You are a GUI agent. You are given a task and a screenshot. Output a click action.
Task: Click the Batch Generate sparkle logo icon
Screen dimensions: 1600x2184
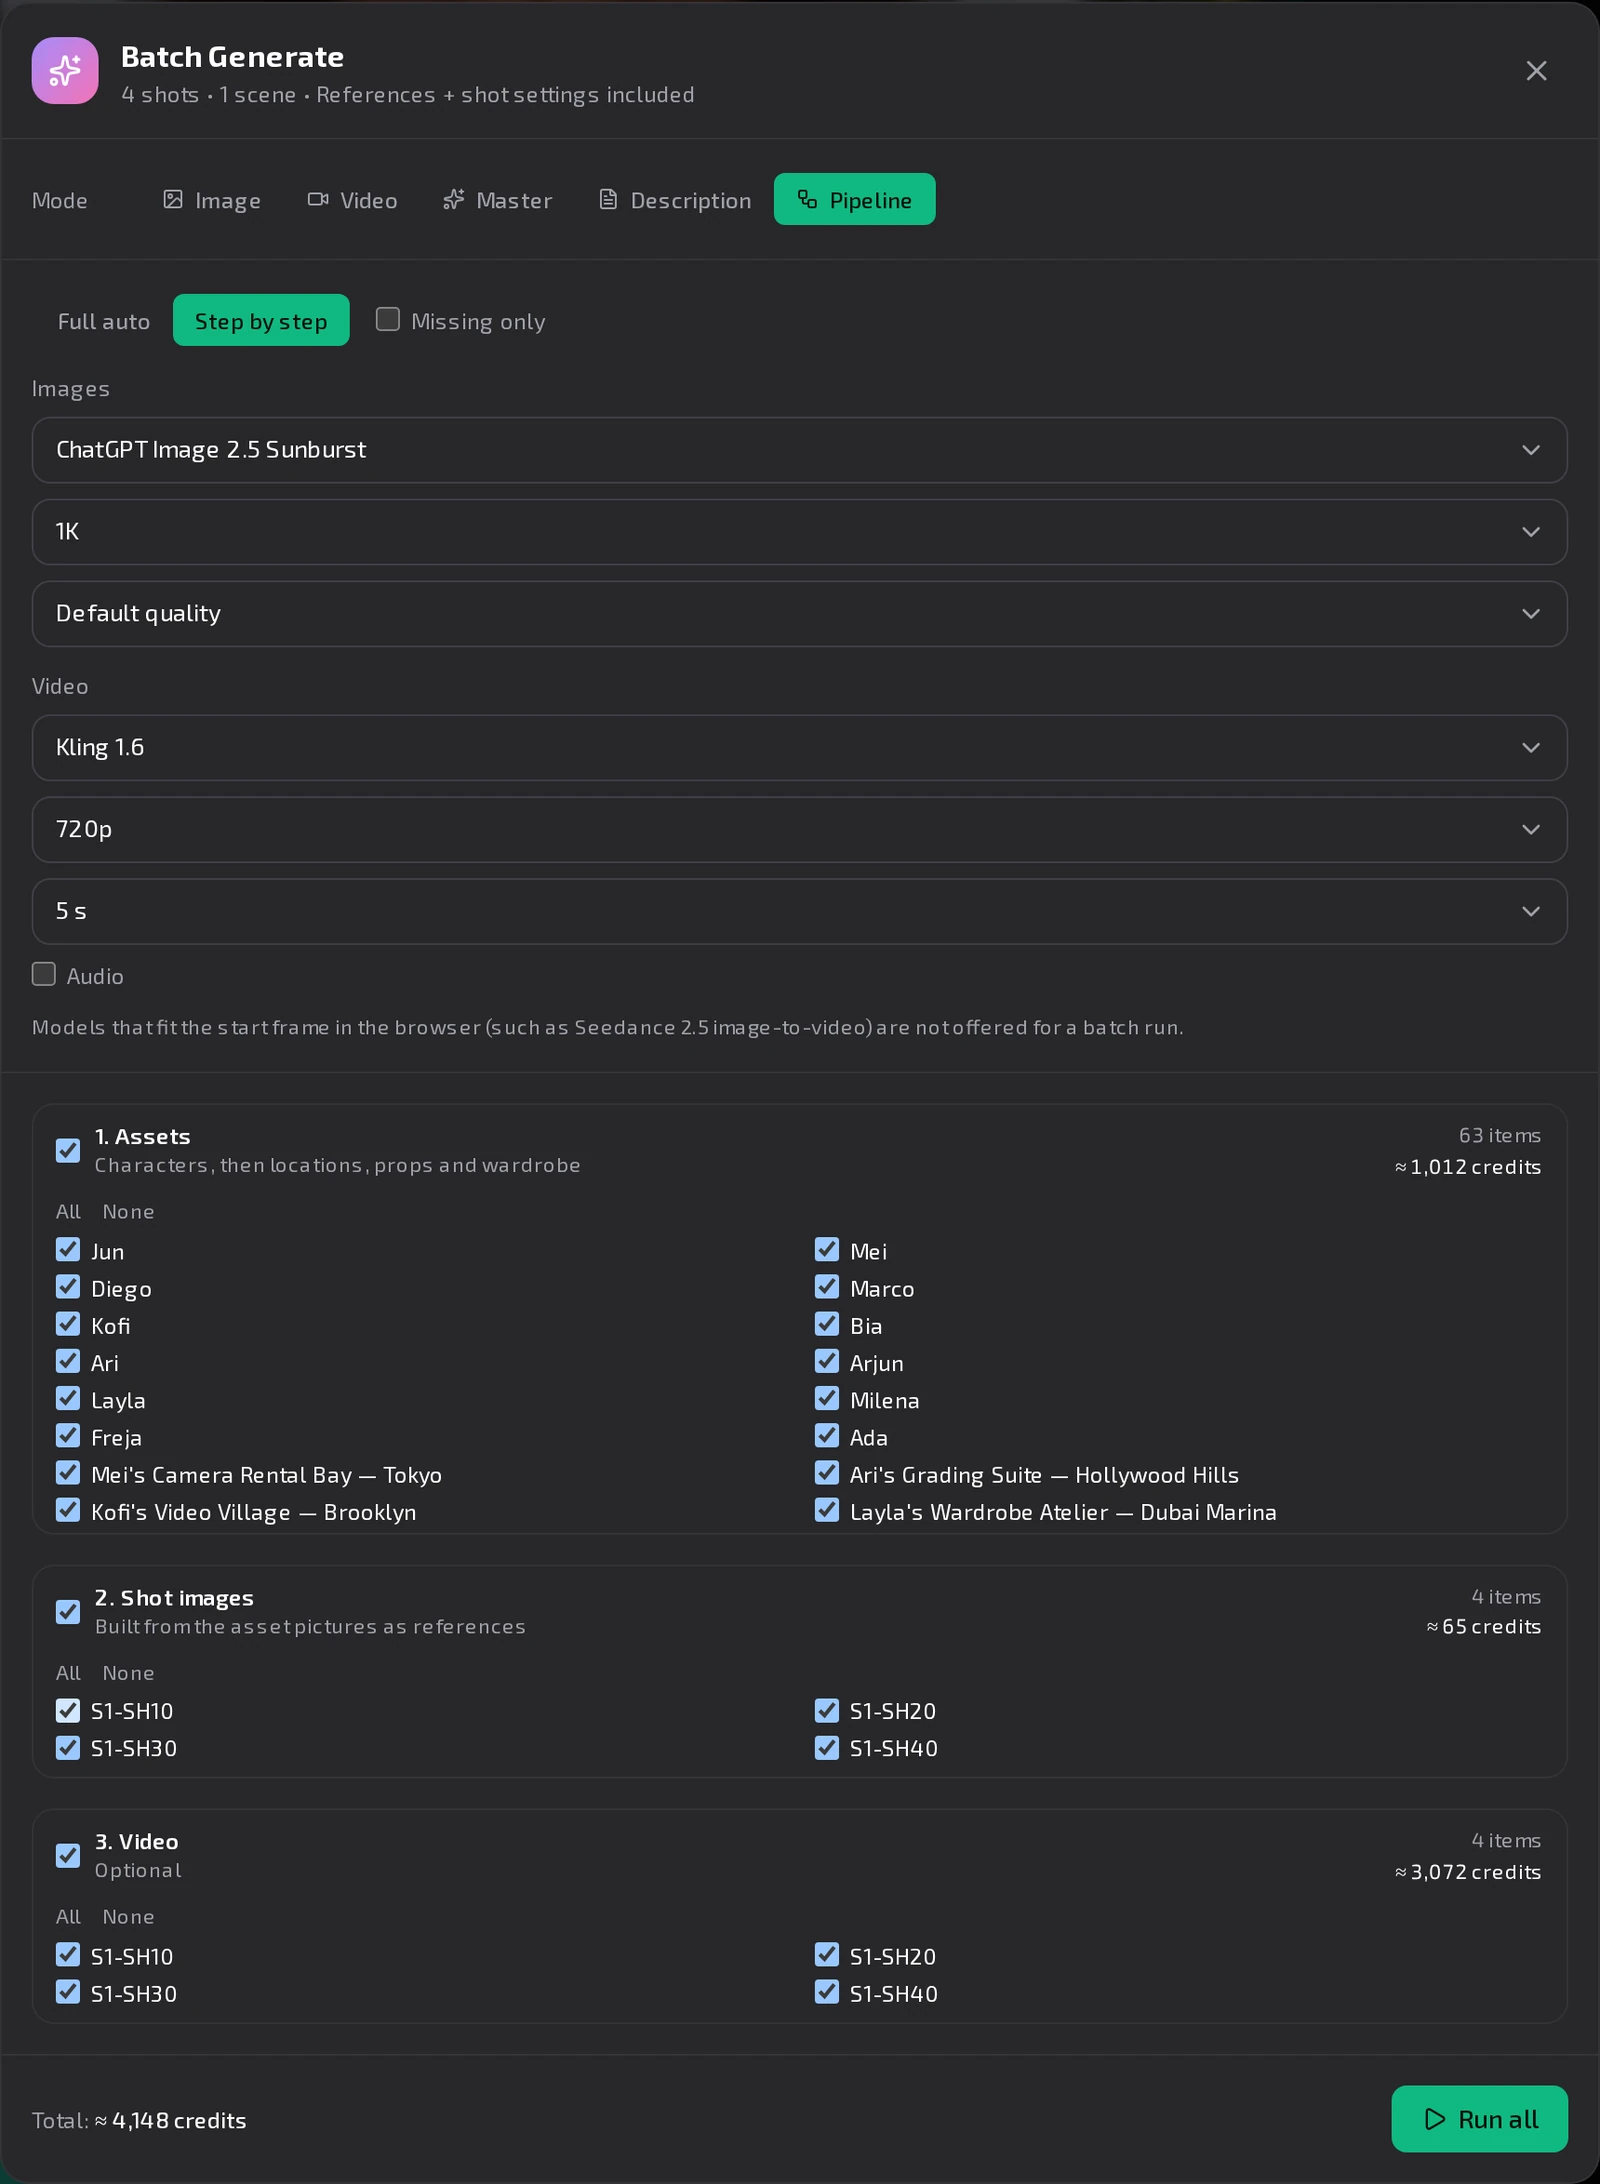coord(65,71)
